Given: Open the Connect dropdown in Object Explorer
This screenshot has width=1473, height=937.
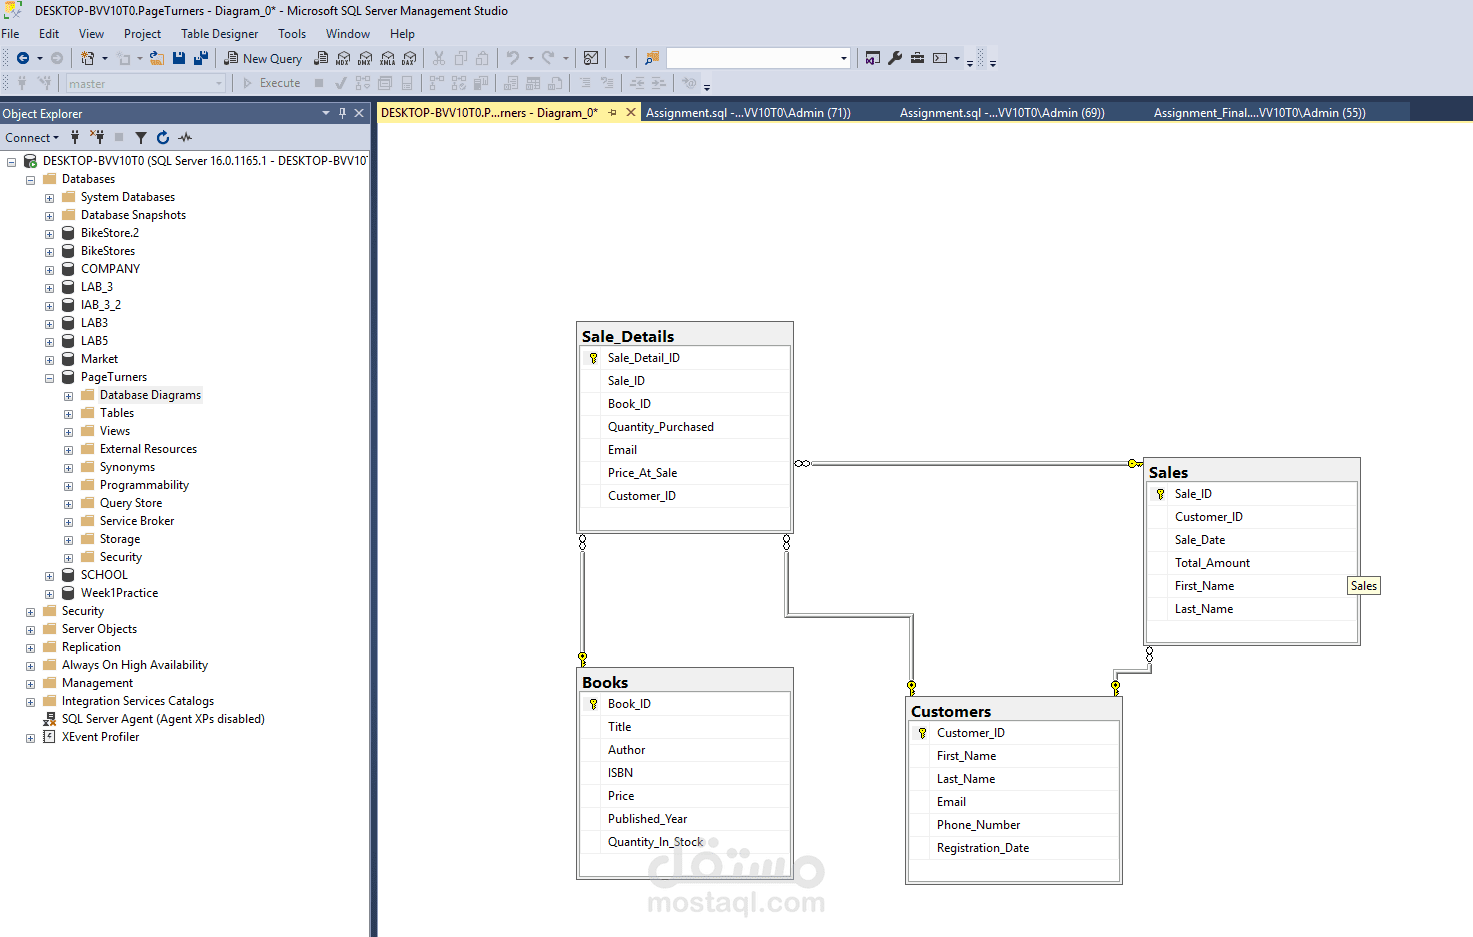Looking at the screenshot, I should click(32, 137).
